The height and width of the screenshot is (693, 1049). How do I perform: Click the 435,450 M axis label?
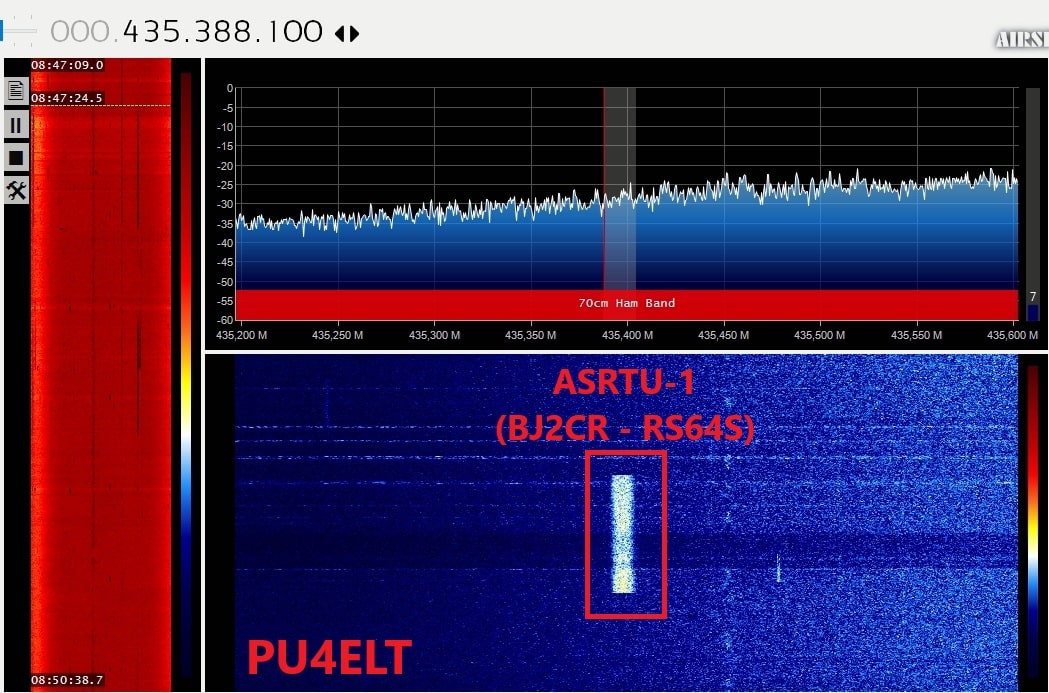coord(723,335)
